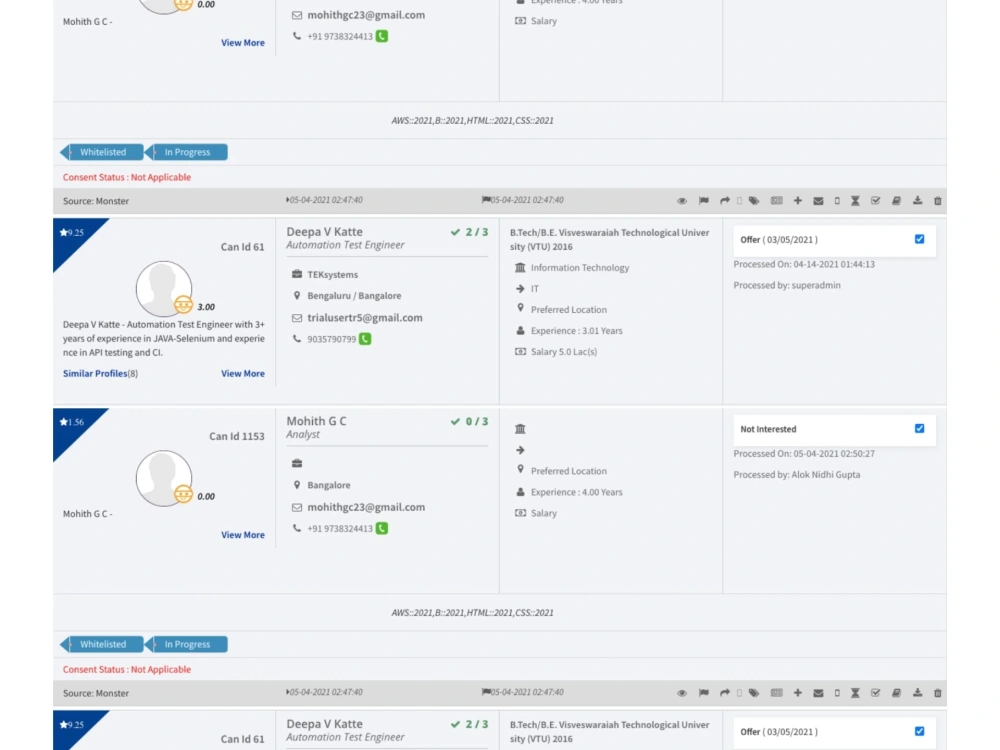Image resolution: width=1000 pixels, height=750 pixels.
Task: Select the Whitelisted tag above the first Deepa card
Action: click(x=101, y=152)
